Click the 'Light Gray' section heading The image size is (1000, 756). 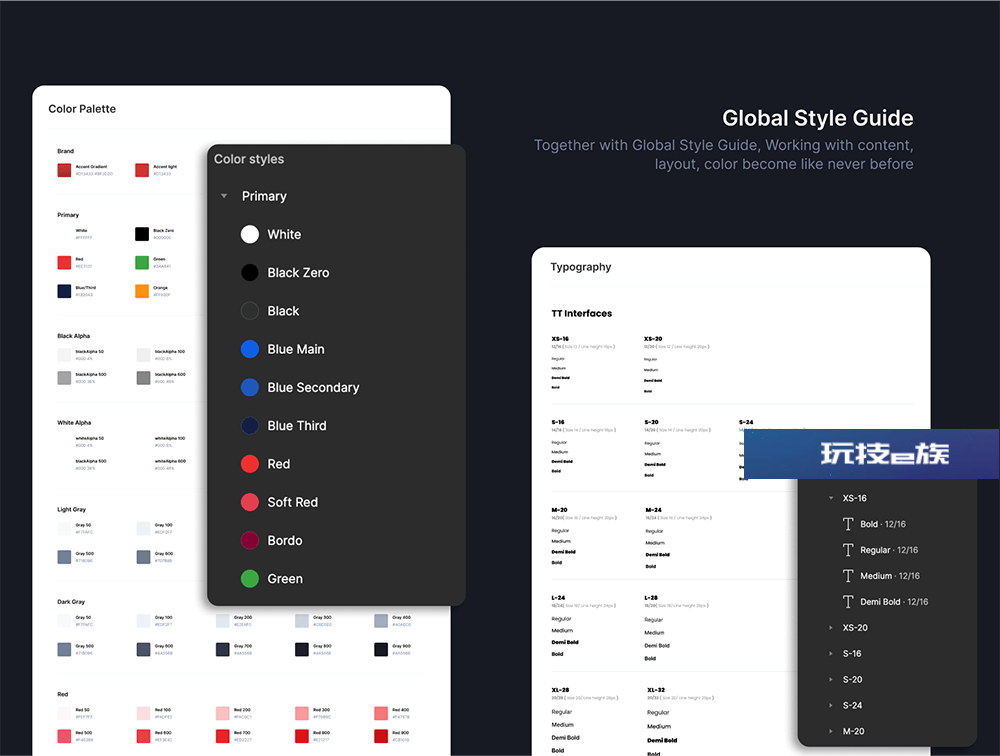[71, 510]
